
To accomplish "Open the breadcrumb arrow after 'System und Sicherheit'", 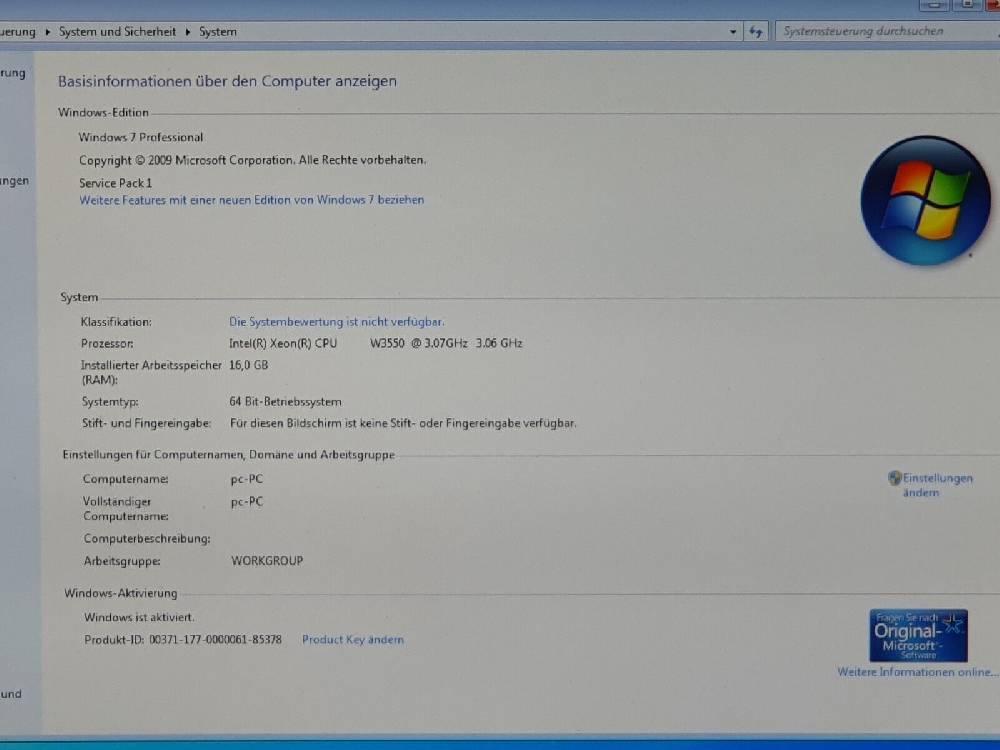I will click(188, 32).
